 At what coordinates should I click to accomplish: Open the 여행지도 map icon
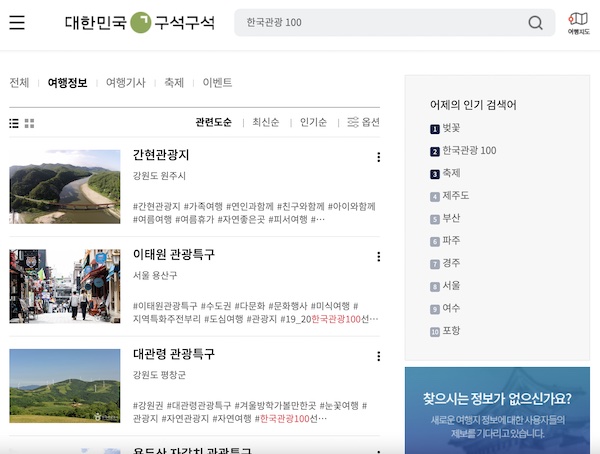(x=578, y=23)
